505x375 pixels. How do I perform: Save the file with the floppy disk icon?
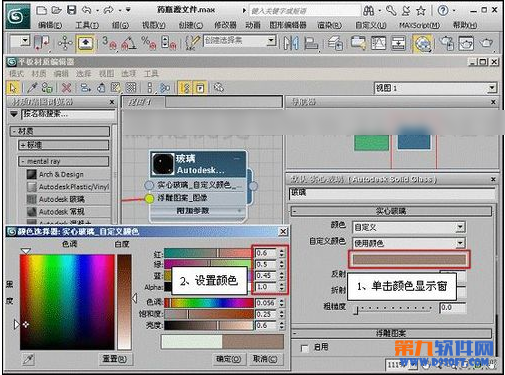tap(71, 10)
